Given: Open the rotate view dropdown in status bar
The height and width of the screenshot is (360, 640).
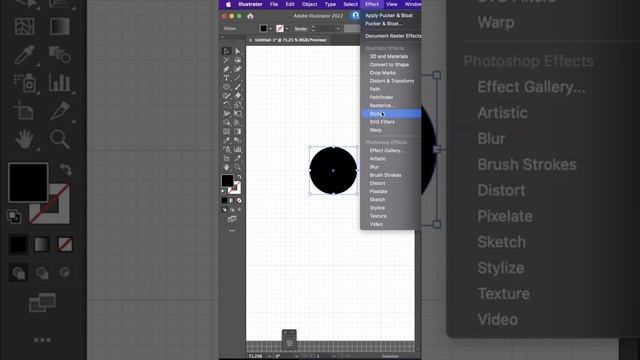Looking at the screenshot, I should point(296,356).
